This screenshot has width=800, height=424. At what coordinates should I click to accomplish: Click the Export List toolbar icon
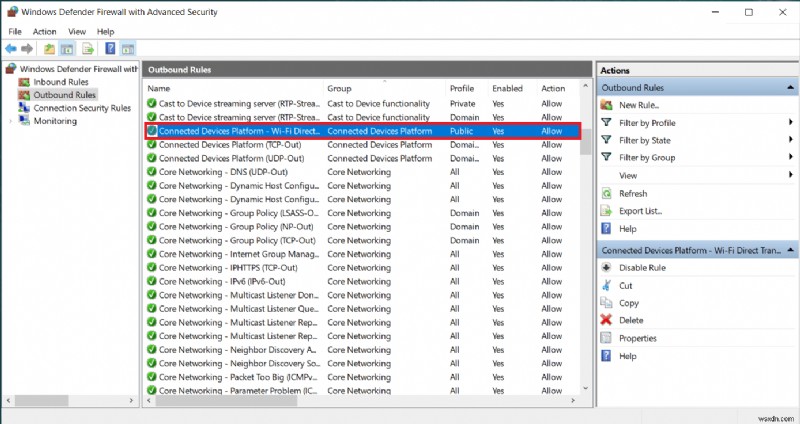click(87, 48)
